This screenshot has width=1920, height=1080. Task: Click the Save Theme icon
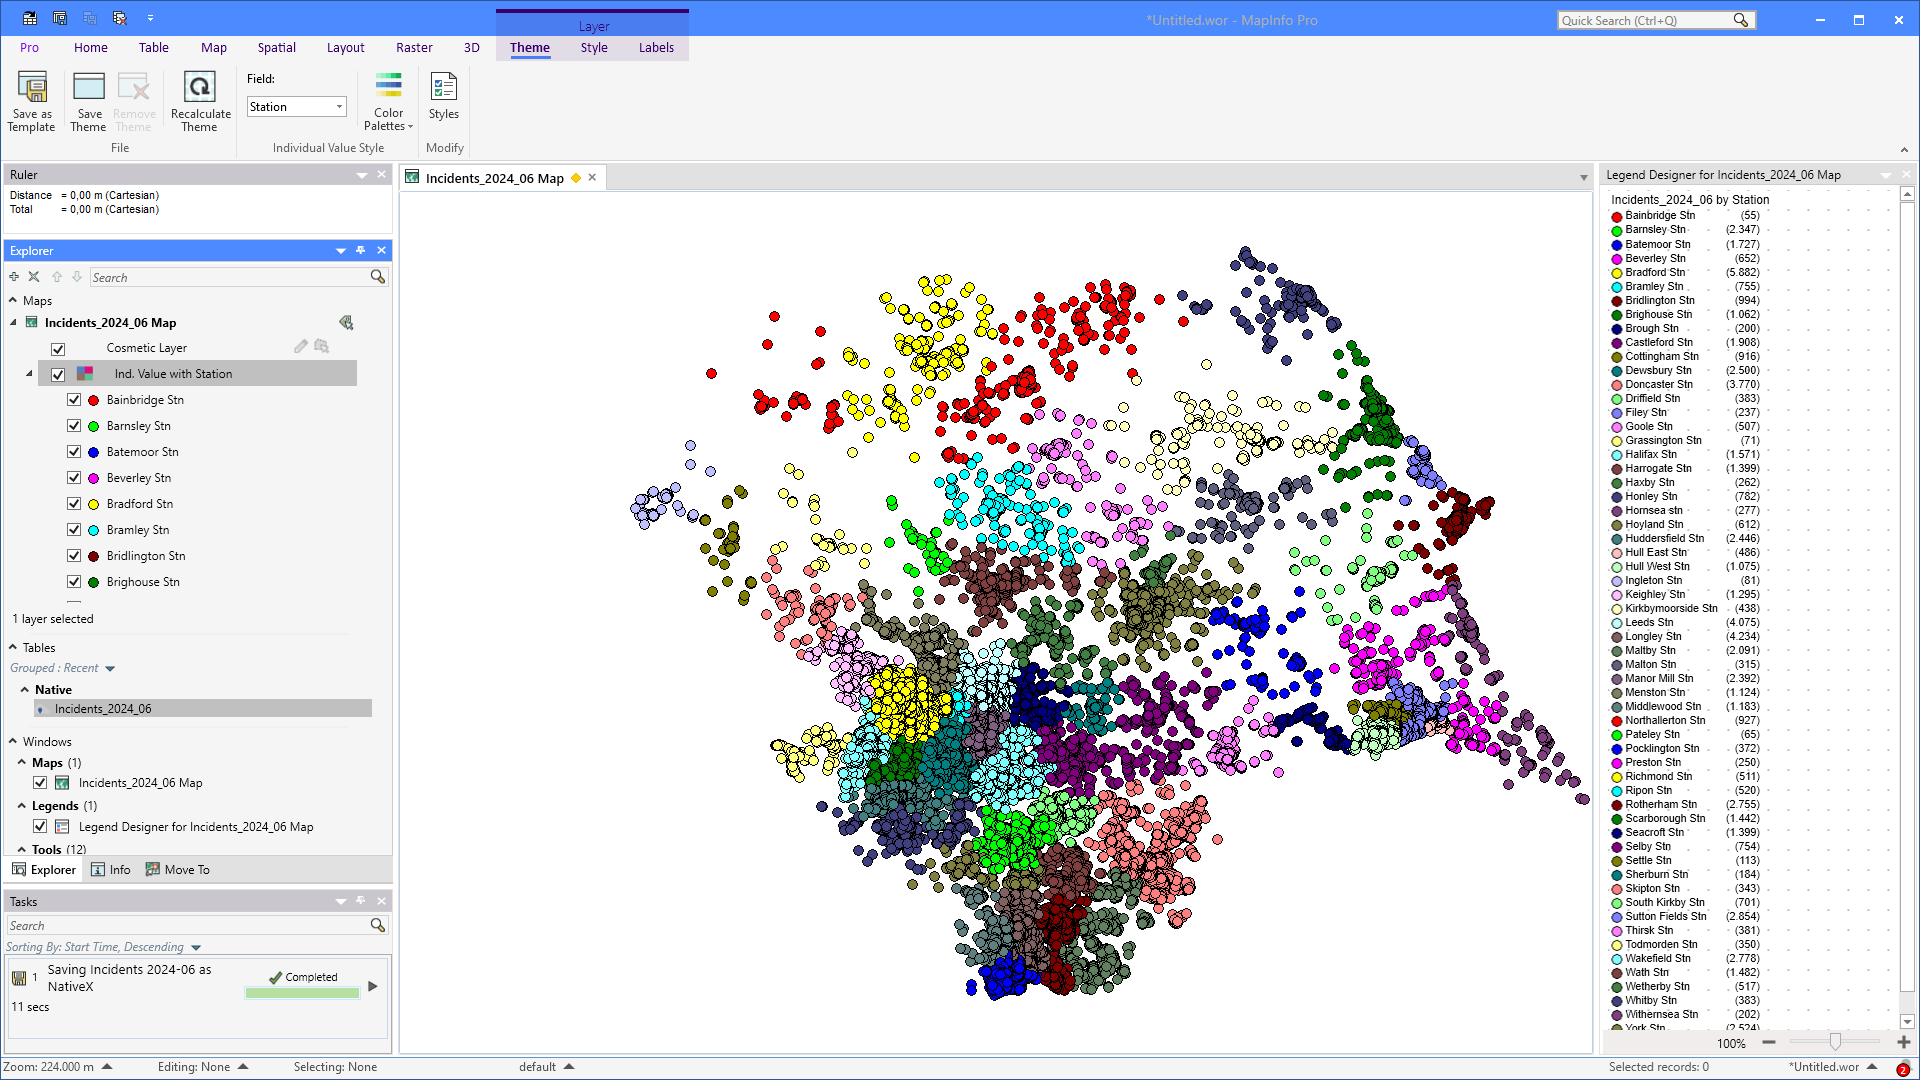88,88
